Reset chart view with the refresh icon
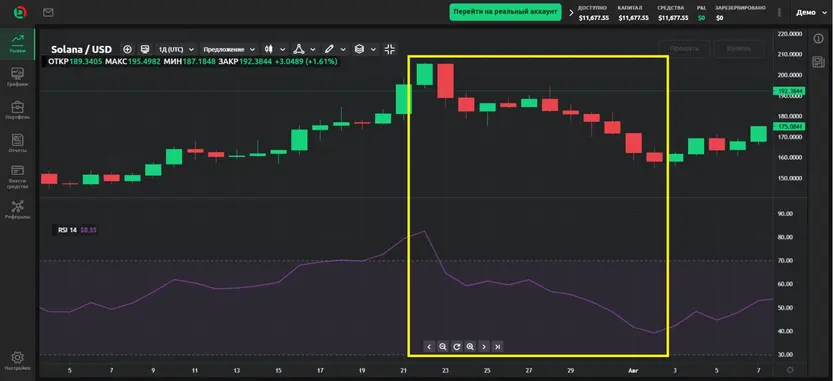The width and height of the screenshot is (833, 381). 456,346
